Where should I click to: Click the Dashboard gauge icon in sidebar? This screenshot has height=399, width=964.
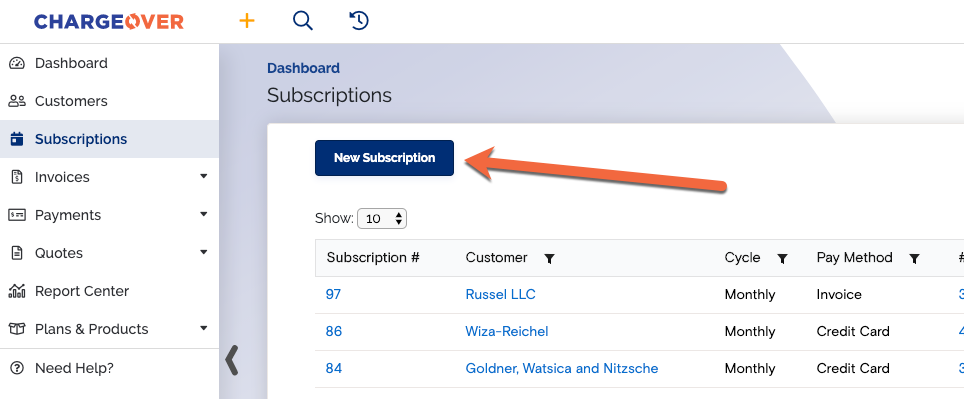pyautogui.click(x=17, y=63)
